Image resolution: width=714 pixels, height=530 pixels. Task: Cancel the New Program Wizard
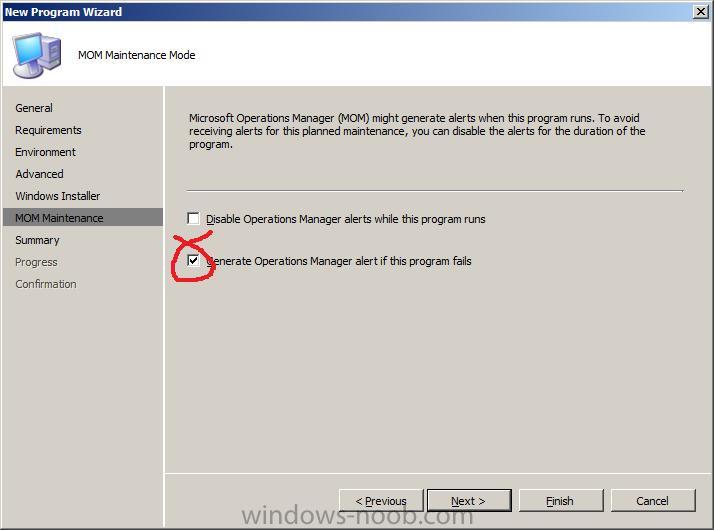point(653,501)
